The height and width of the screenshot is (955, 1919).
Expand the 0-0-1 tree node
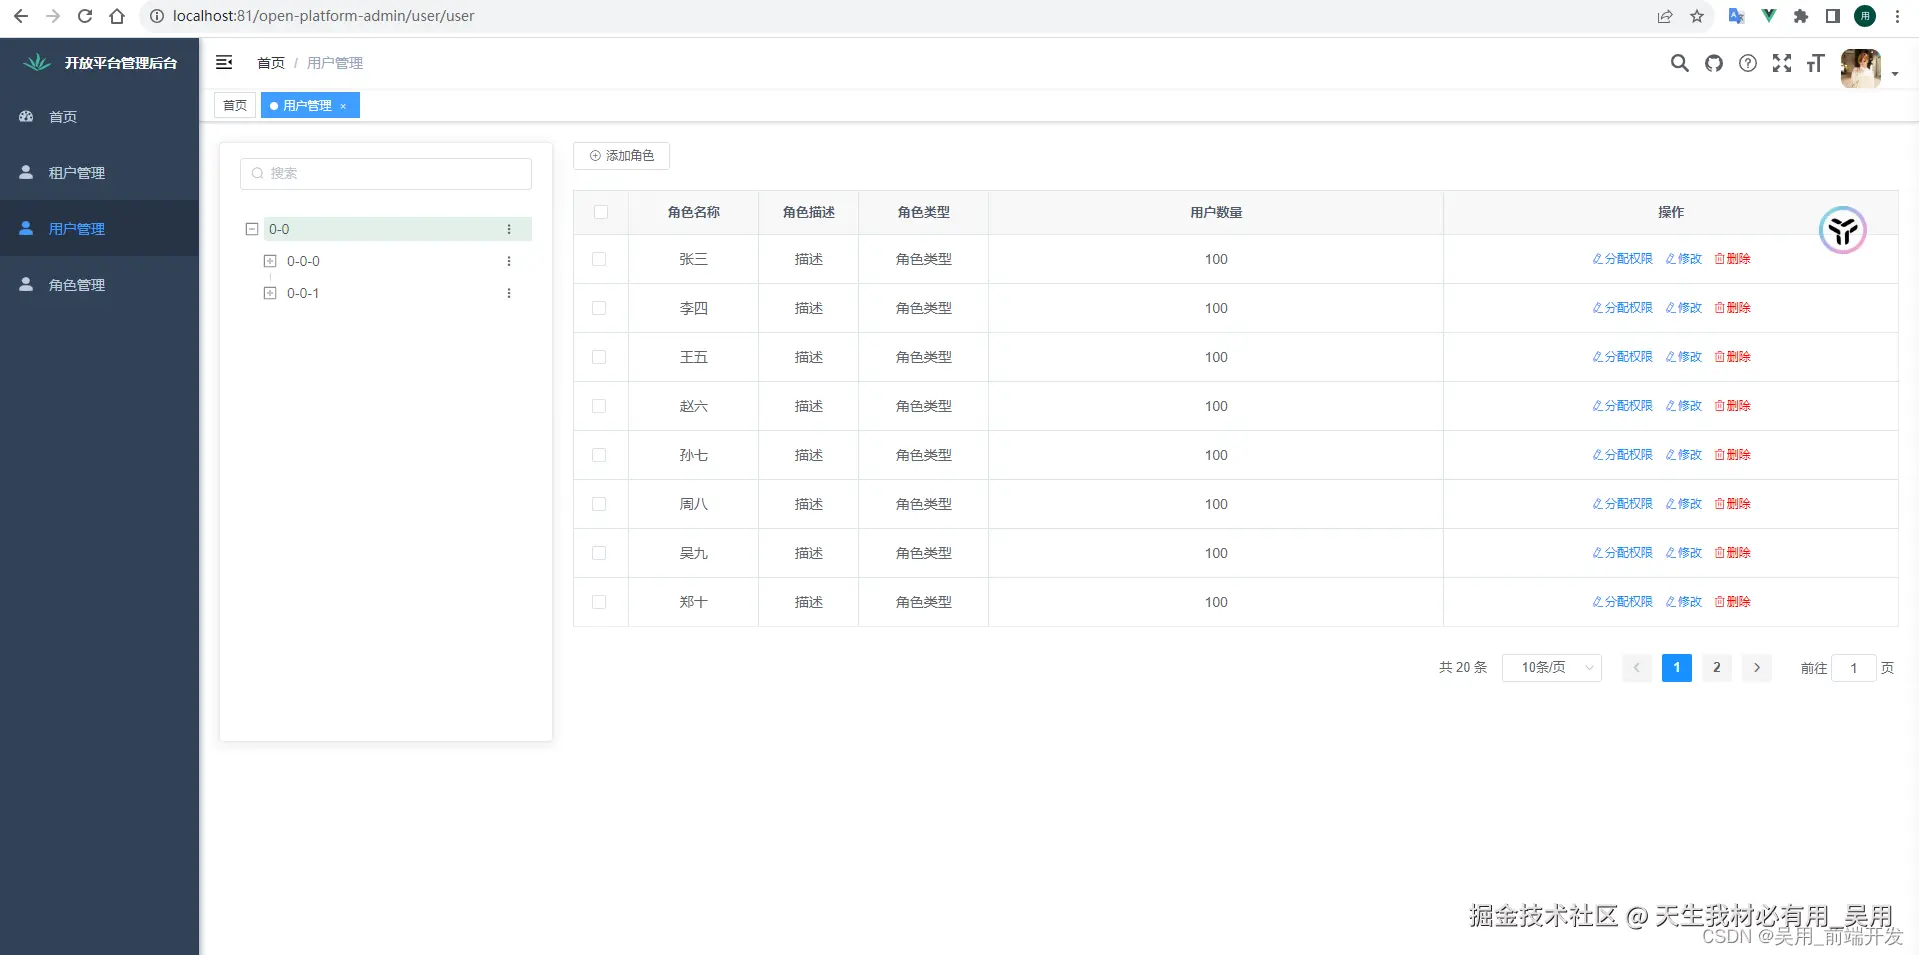click(268, 293)
